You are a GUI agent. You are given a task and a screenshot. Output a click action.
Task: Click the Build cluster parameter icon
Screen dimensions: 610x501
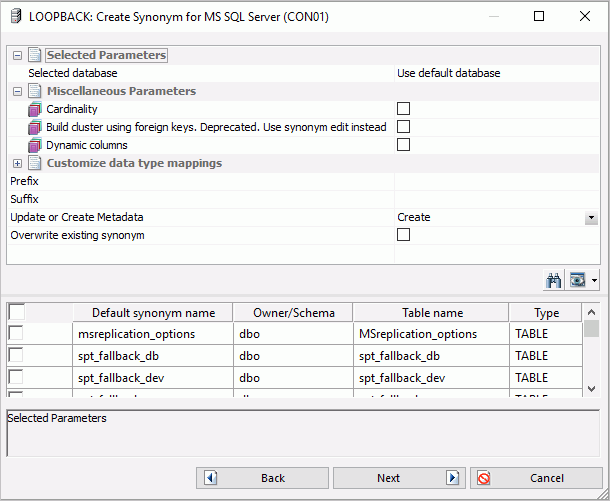(x=35, y=127)
